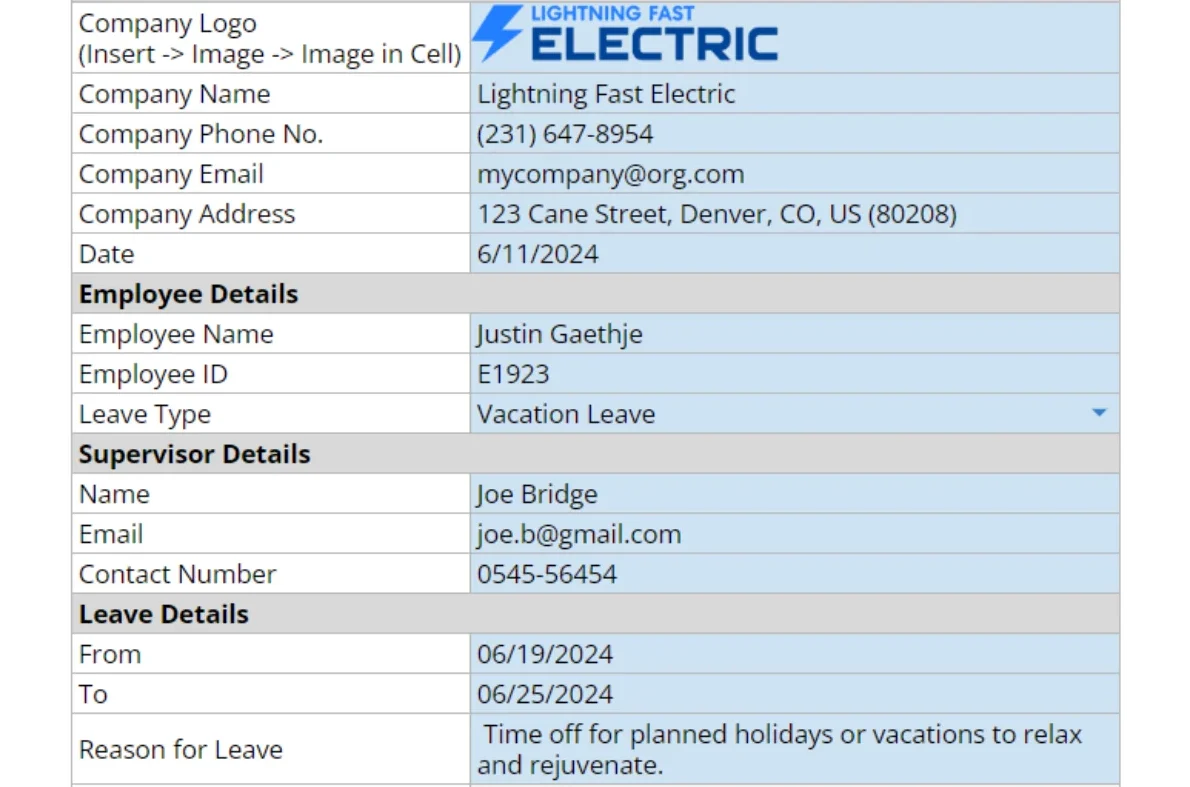Click the To date cell 06/25/2024
Viewport: 1190px width, 787px height.
tap(795, 694)
